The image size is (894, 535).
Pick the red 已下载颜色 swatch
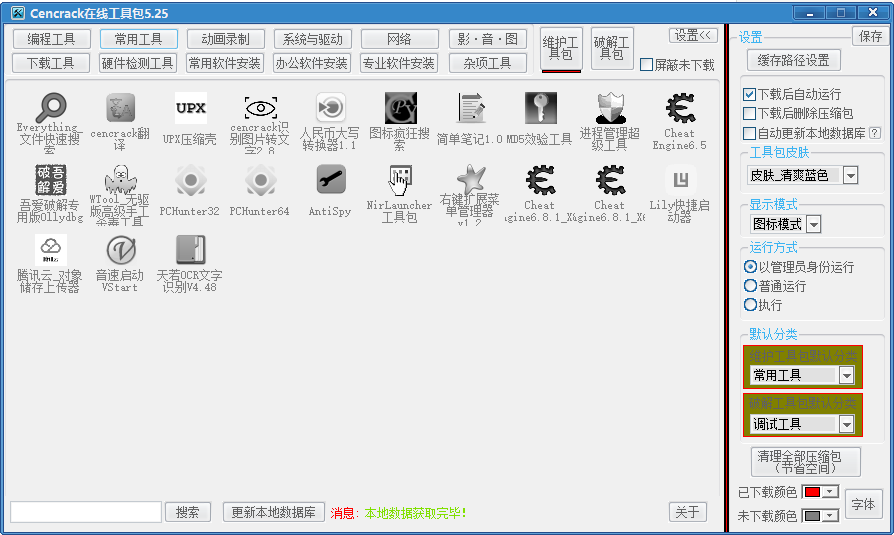point(812,492)
